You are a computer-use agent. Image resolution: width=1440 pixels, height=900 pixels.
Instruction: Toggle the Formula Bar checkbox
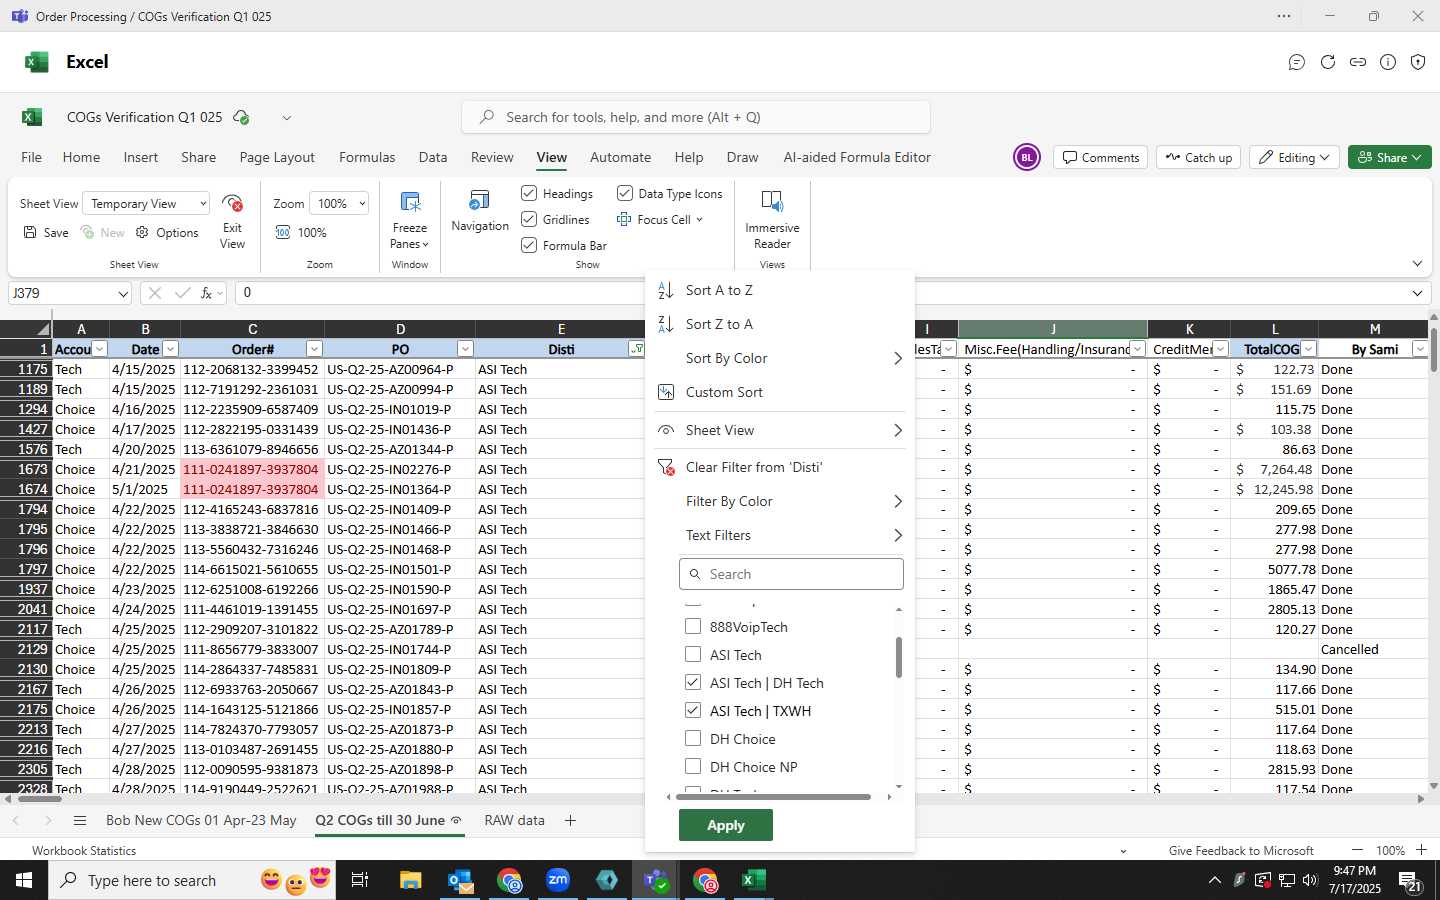(x=529, y=245)
